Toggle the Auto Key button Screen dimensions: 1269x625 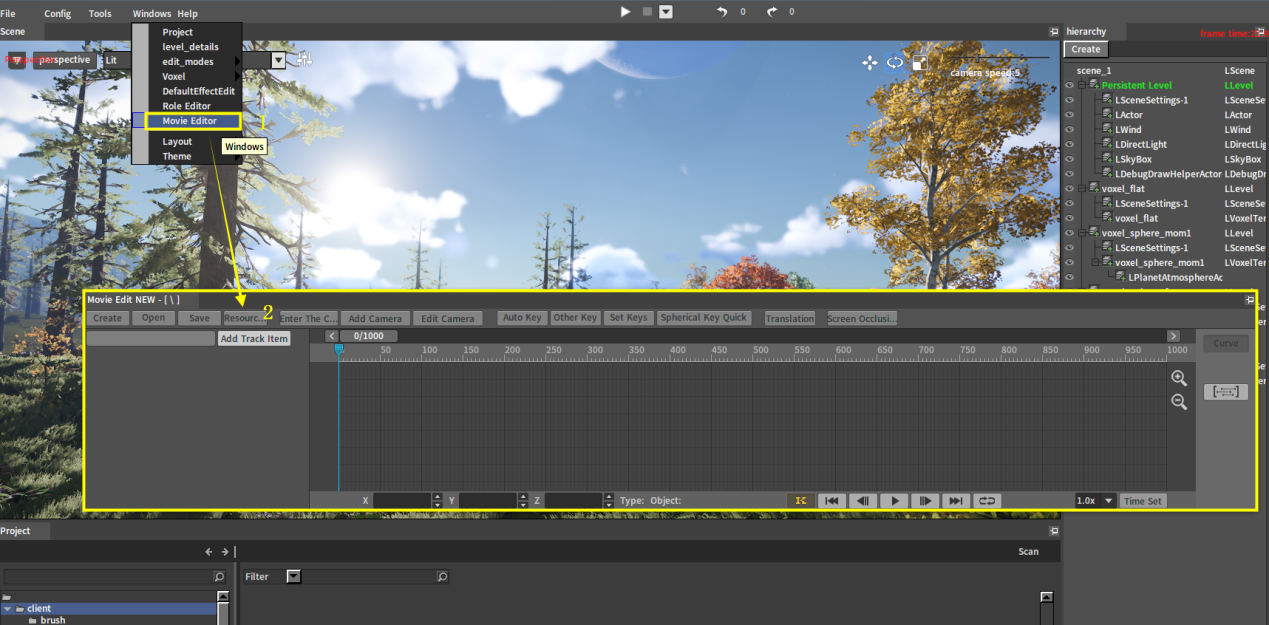pyautogui.click(x=521, y=318)
